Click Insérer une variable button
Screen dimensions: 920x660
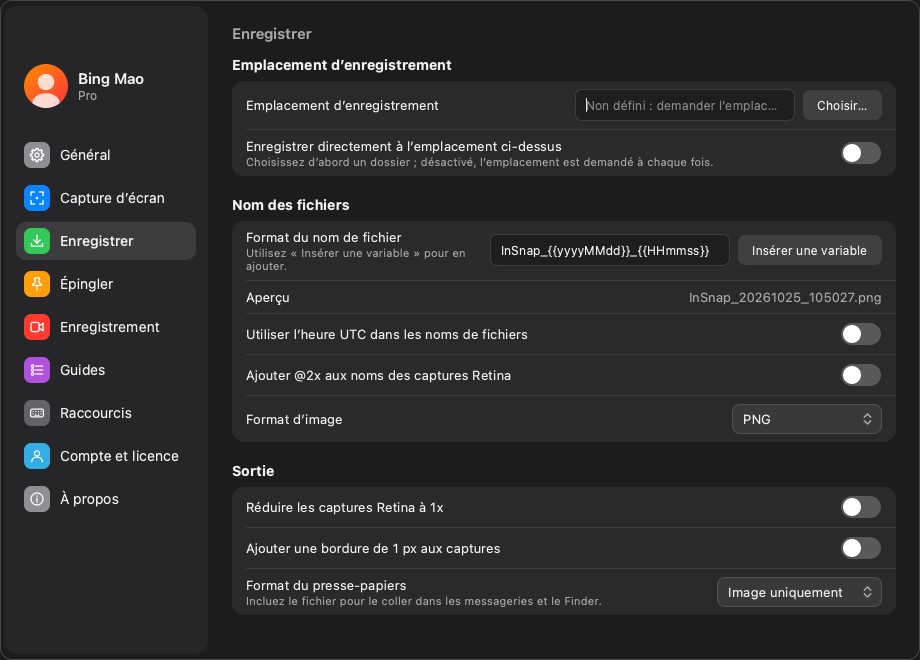(809, 251)
